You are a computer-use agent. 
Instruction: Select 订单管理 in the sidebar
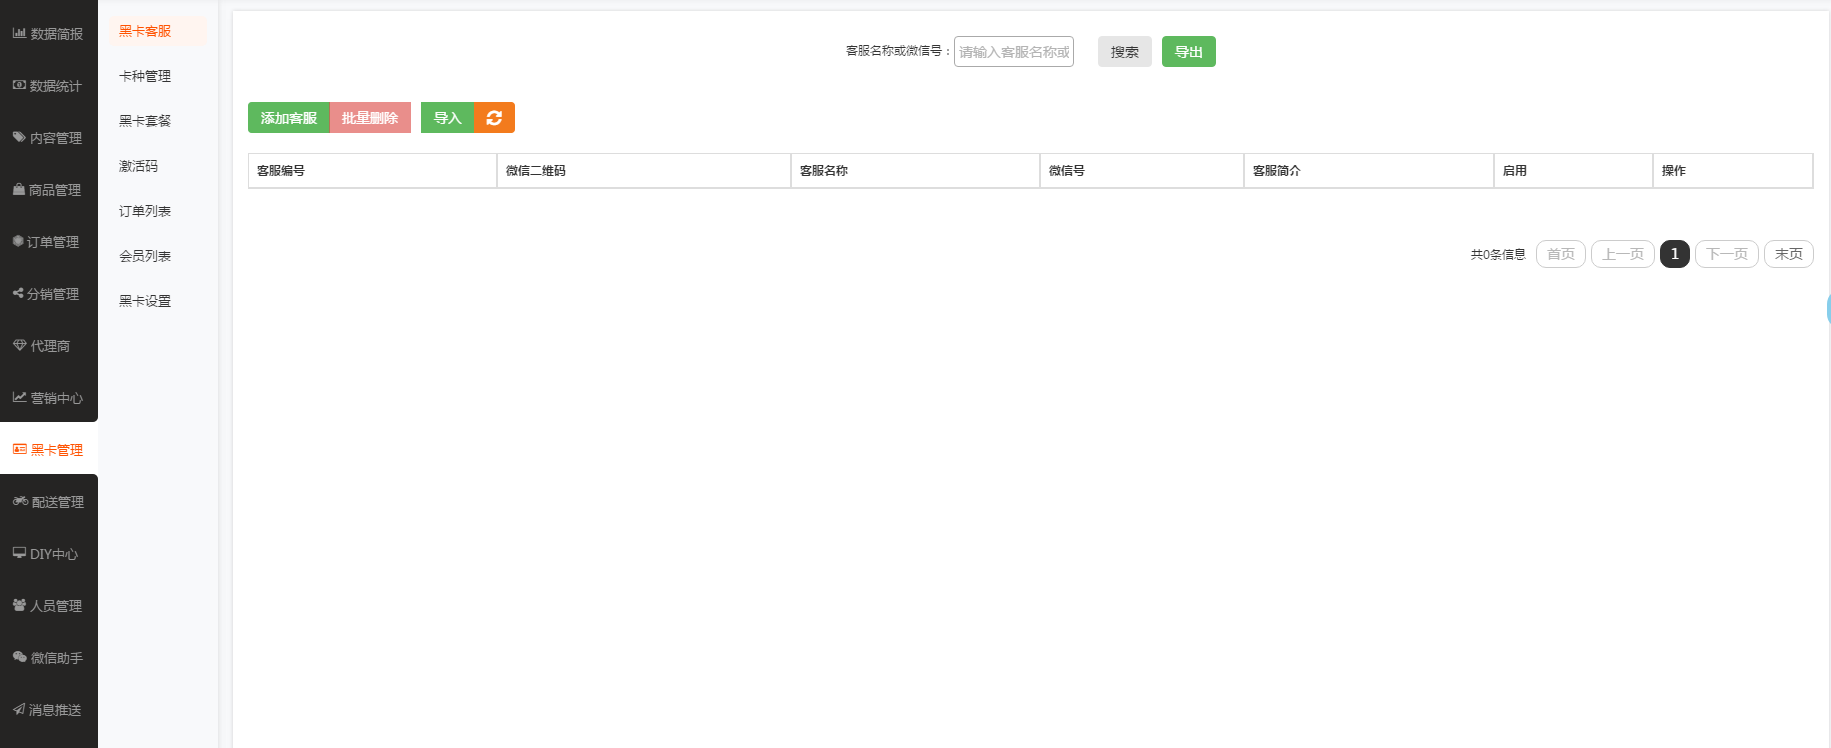48,242
